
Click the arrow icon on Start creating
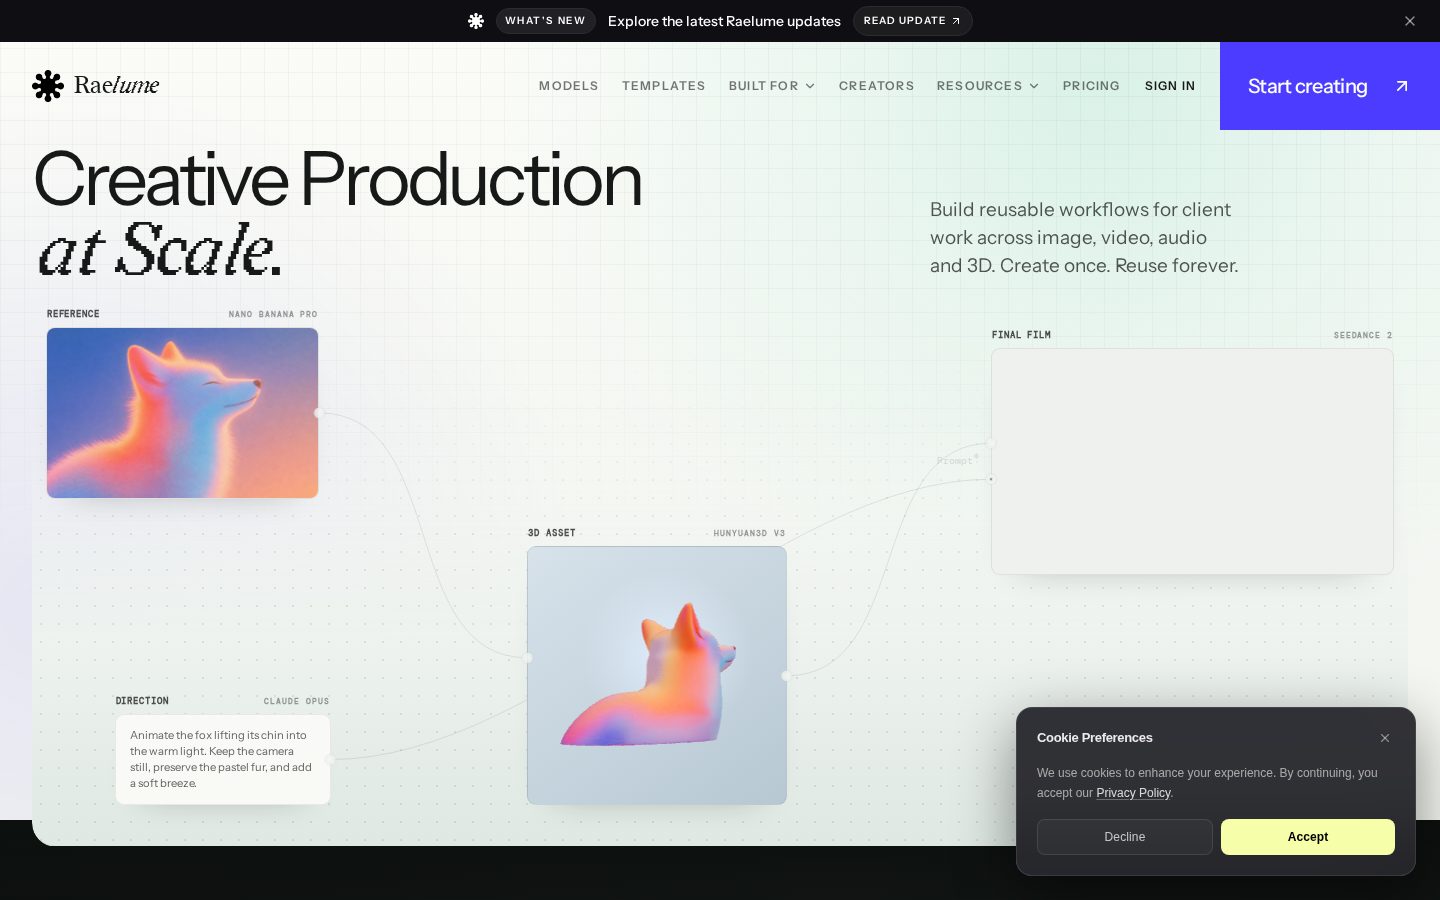coord(1402,86)
